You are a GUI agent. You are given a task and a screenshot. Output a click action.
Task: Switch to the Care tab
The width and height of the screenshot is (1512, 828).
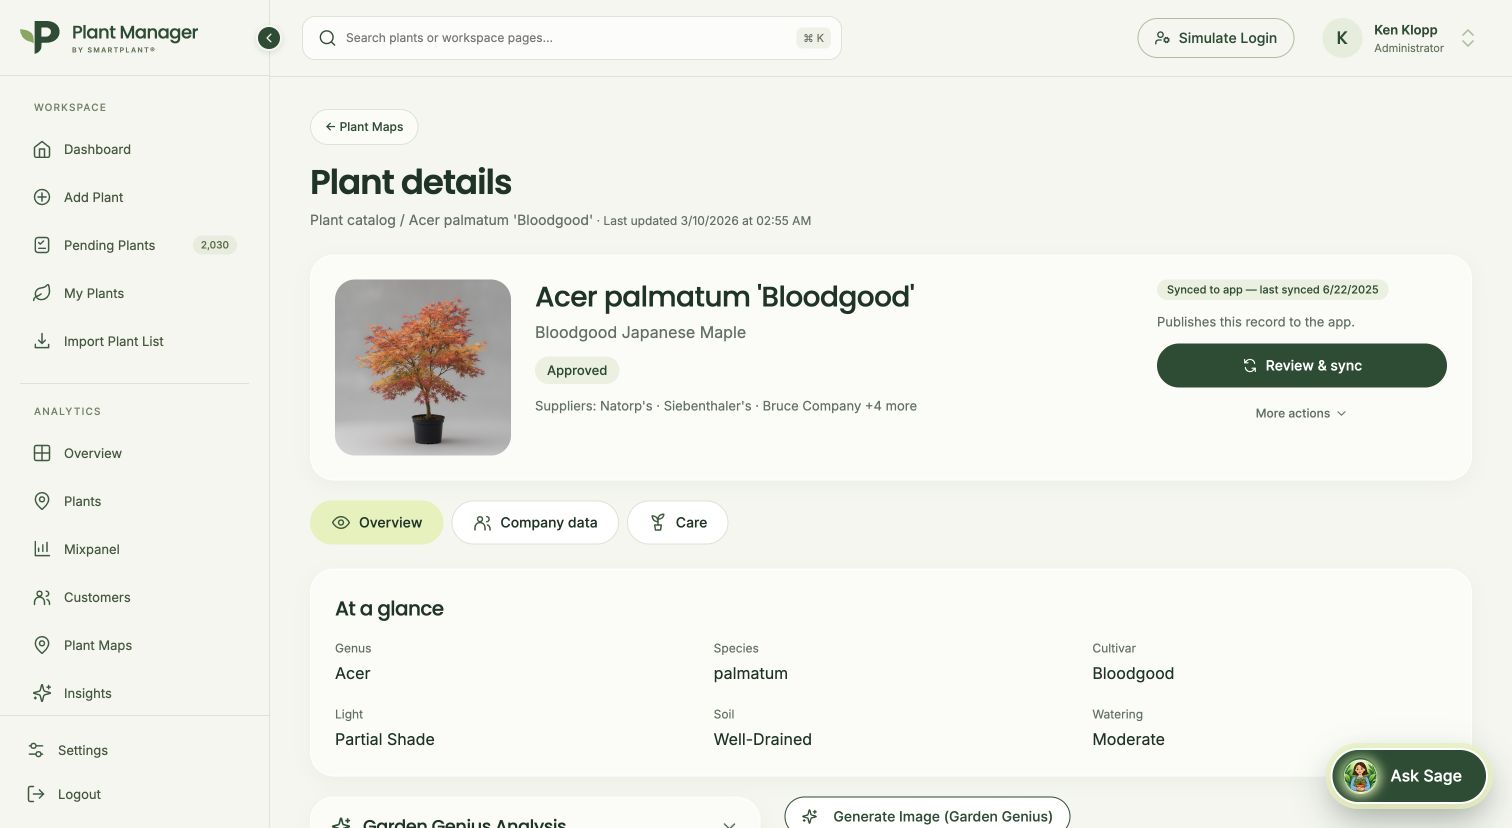677,523
